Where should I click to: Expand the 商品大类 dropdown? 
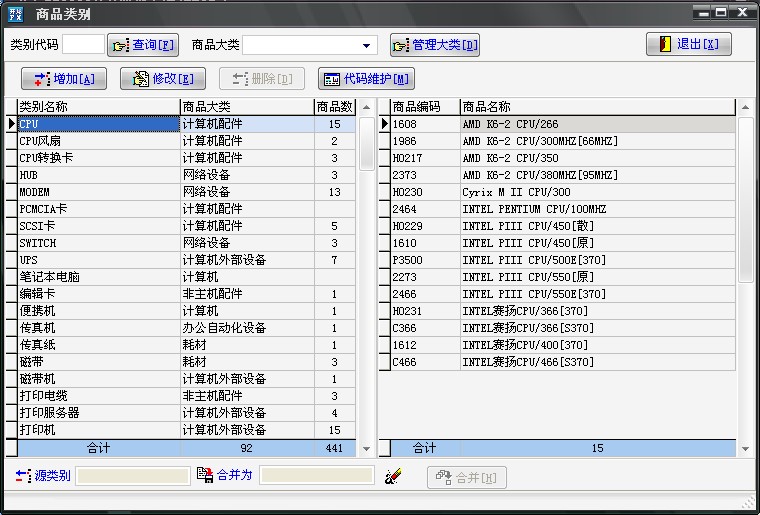[366, 46]
